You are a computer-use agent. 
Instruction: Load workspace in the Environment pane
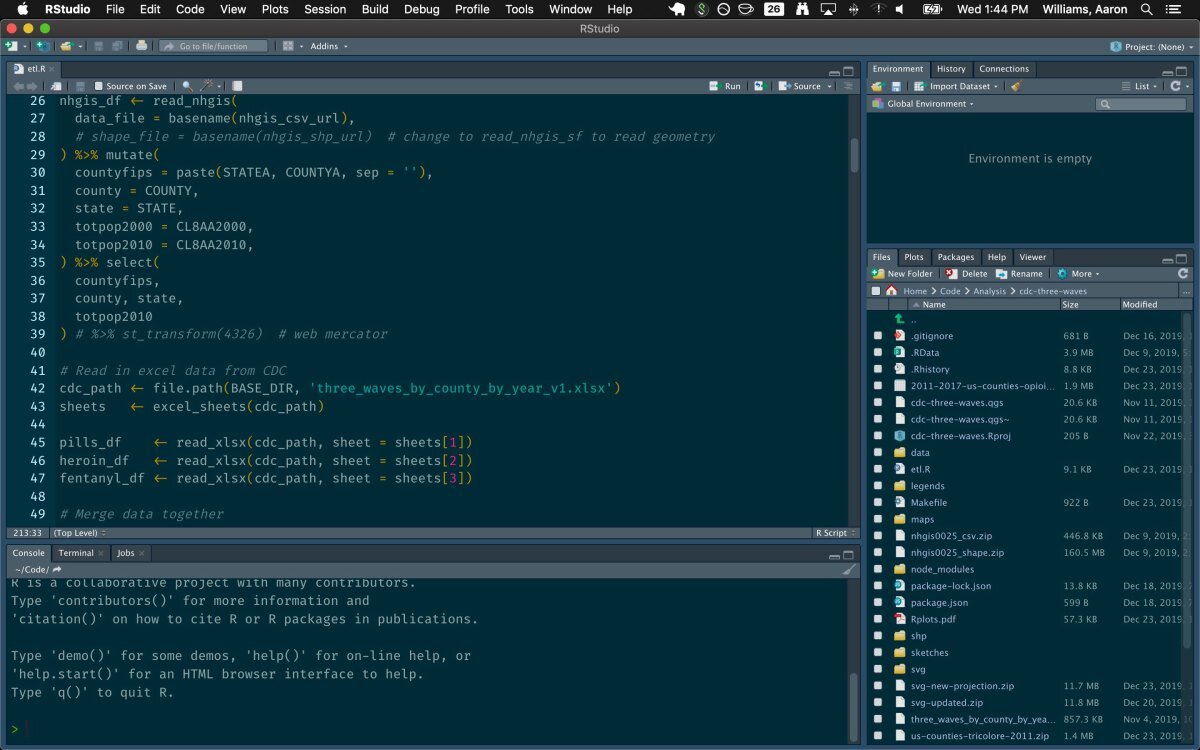877,86
